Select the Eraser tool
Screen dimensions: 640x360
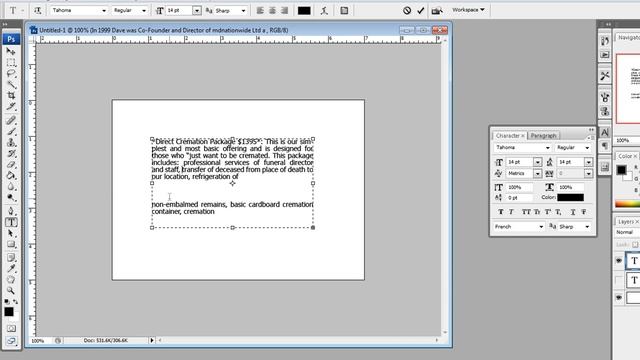click(x=11, y=164)
